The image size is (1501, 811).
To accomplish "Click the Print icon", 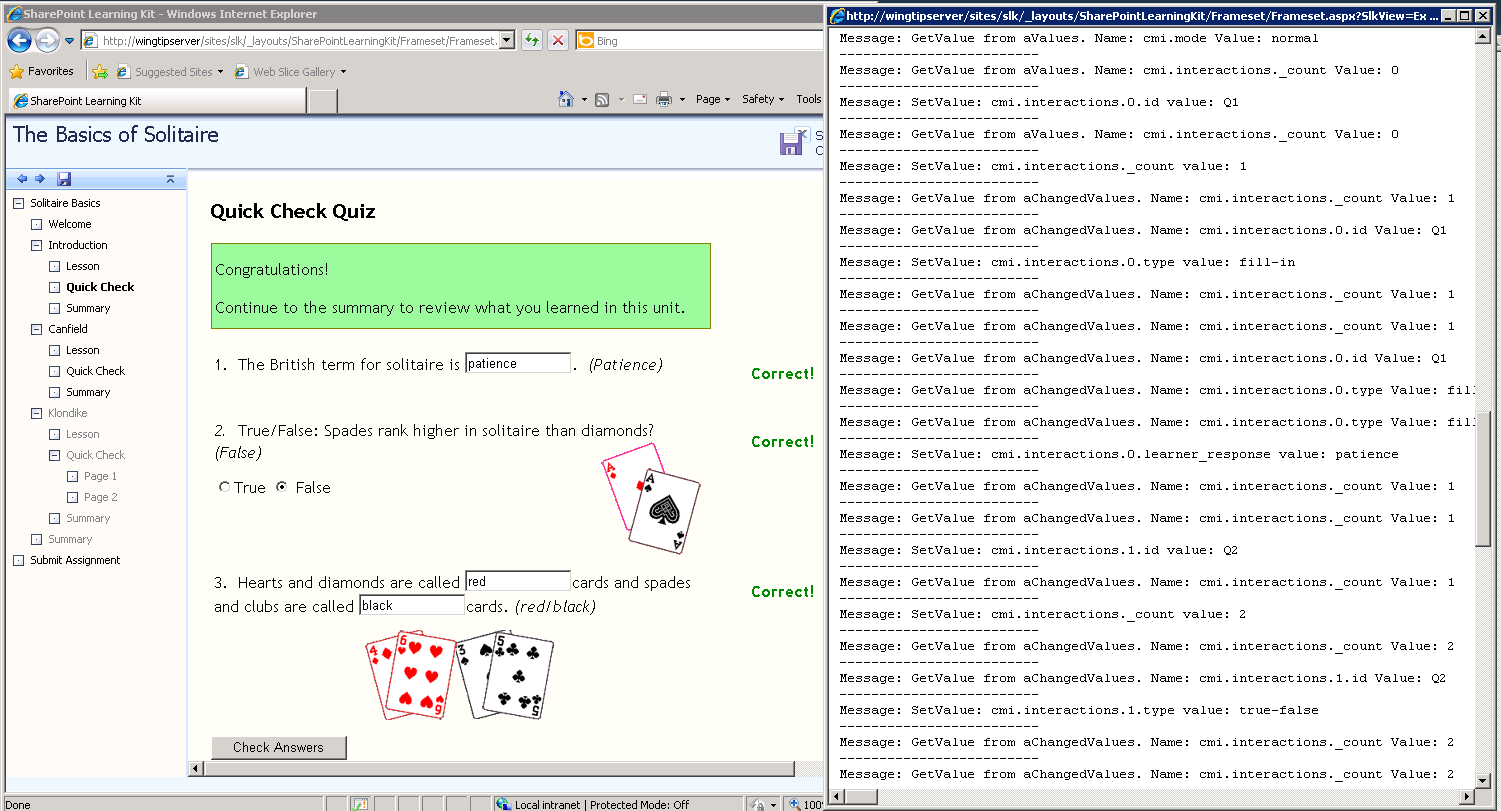I will point(663,99).
